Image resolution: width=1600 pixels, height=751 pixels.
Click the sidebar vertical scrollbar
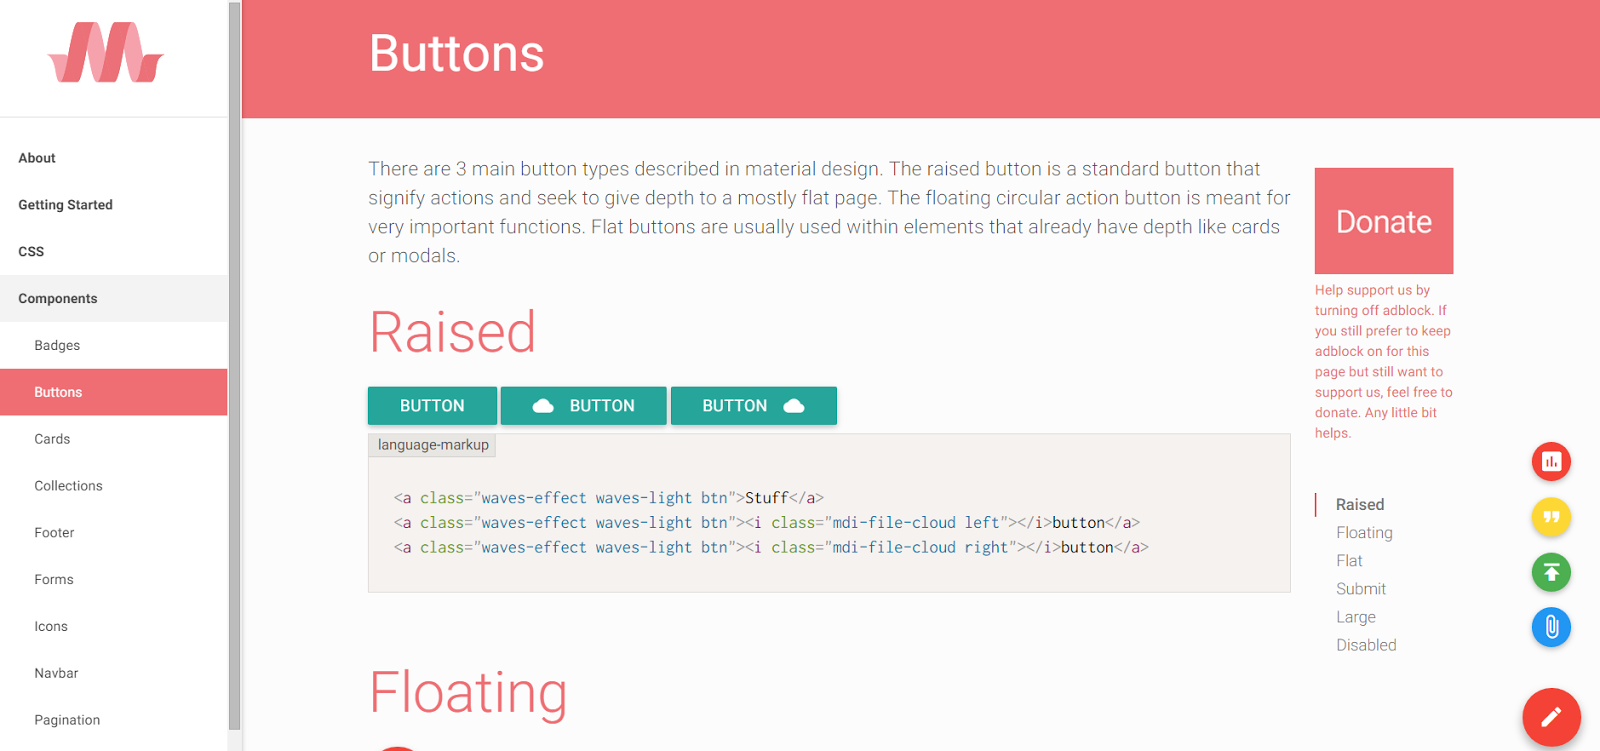click(234, 366)
